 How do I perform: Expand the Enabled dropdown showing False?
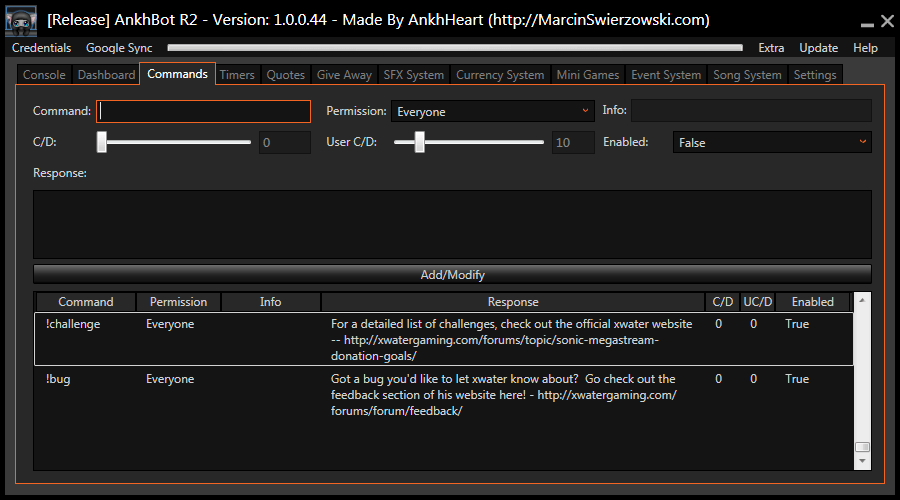point(772,142)
